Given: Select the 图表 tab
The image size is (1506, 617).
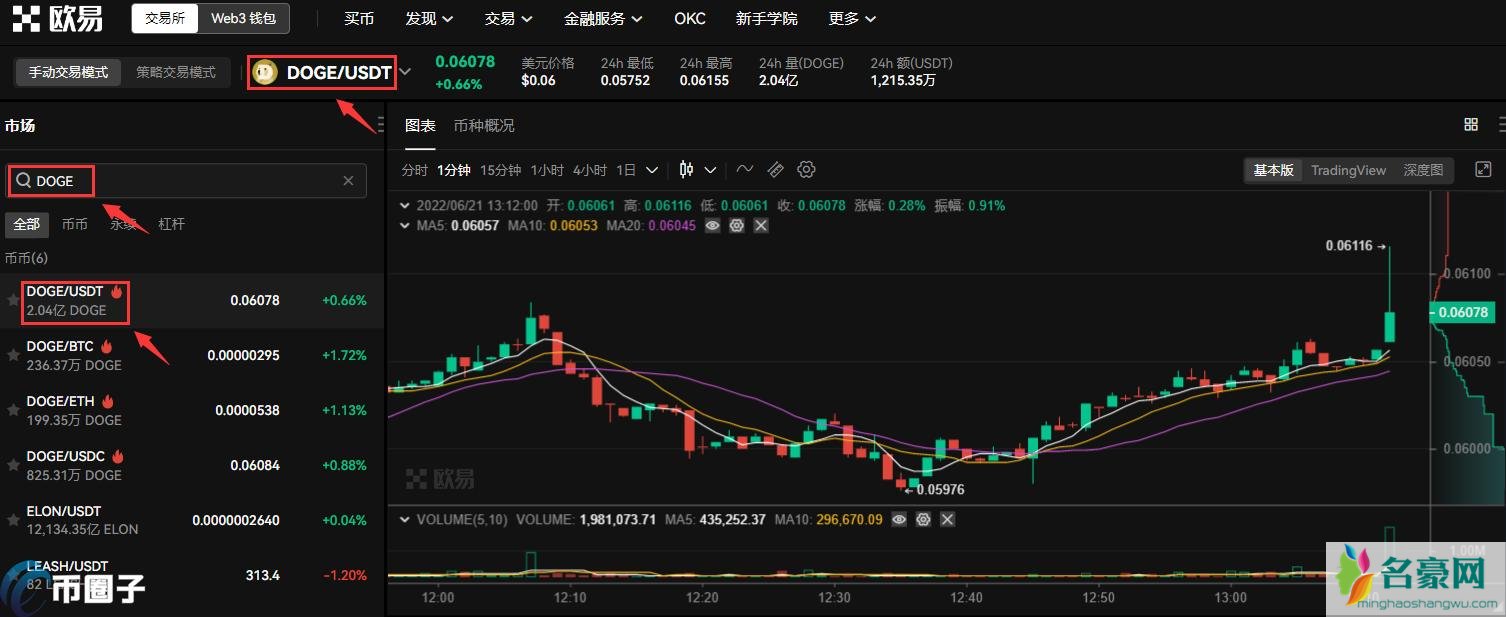Looking at the screenshot, I should pos(420,125).
